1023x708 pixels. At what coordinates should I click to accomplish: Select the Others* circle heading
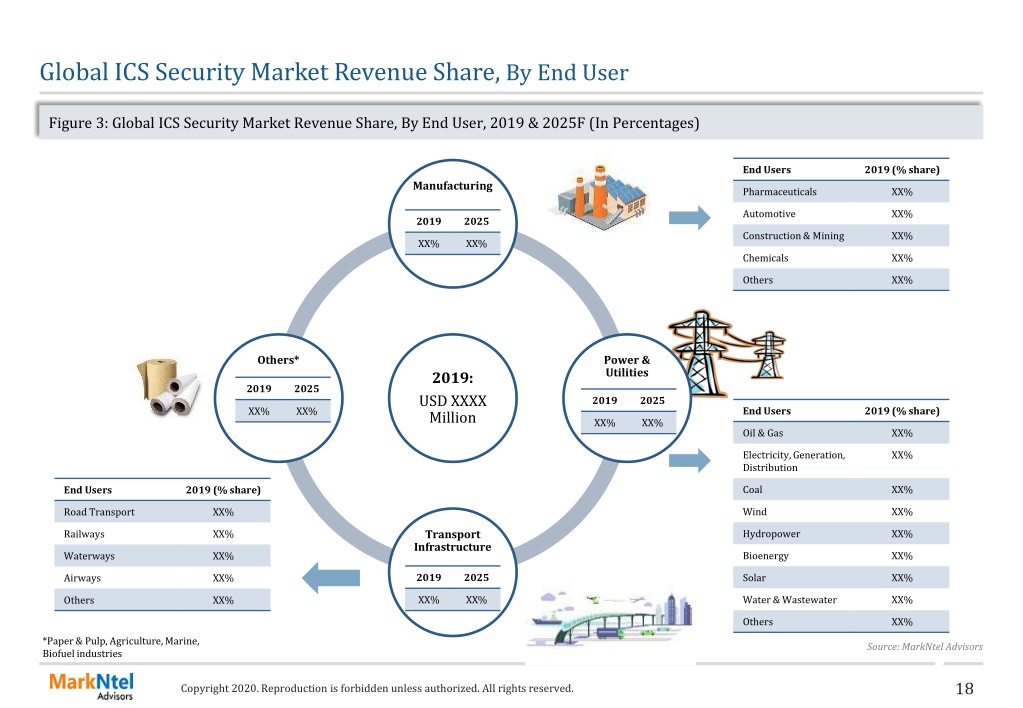point(278,360)
